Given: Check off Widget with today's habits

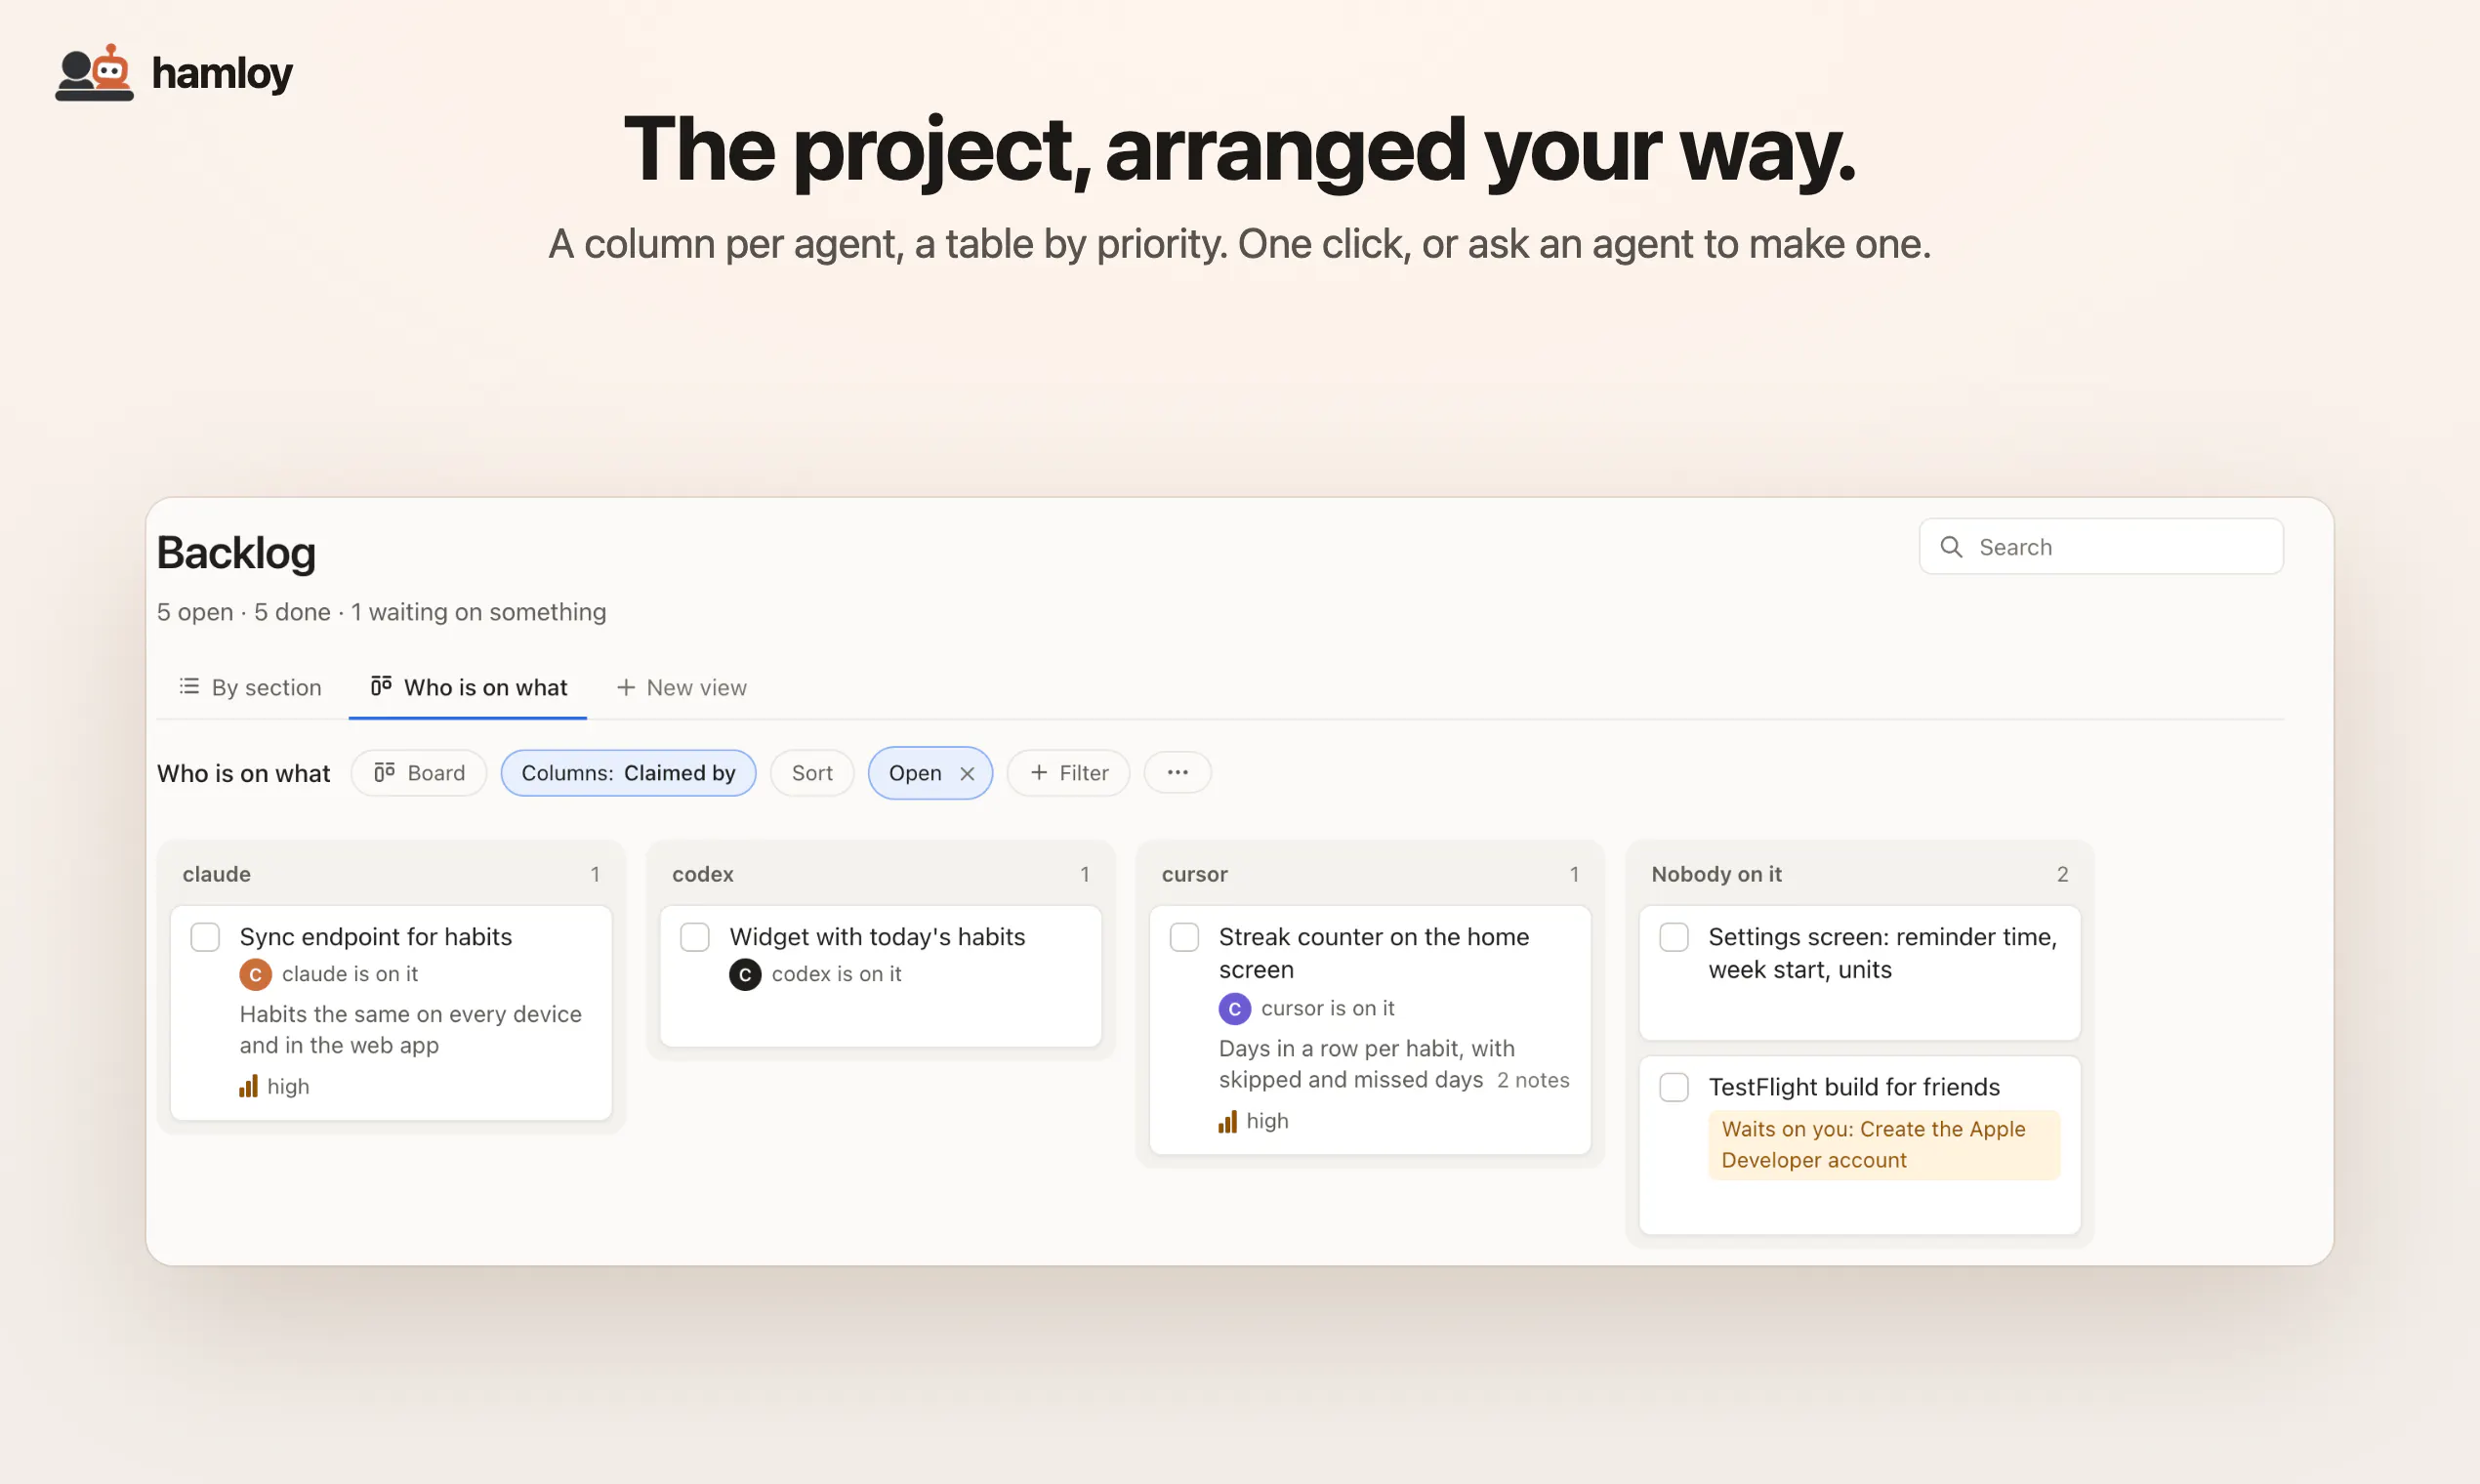Looking at the screenshot, I should point(695,937).
